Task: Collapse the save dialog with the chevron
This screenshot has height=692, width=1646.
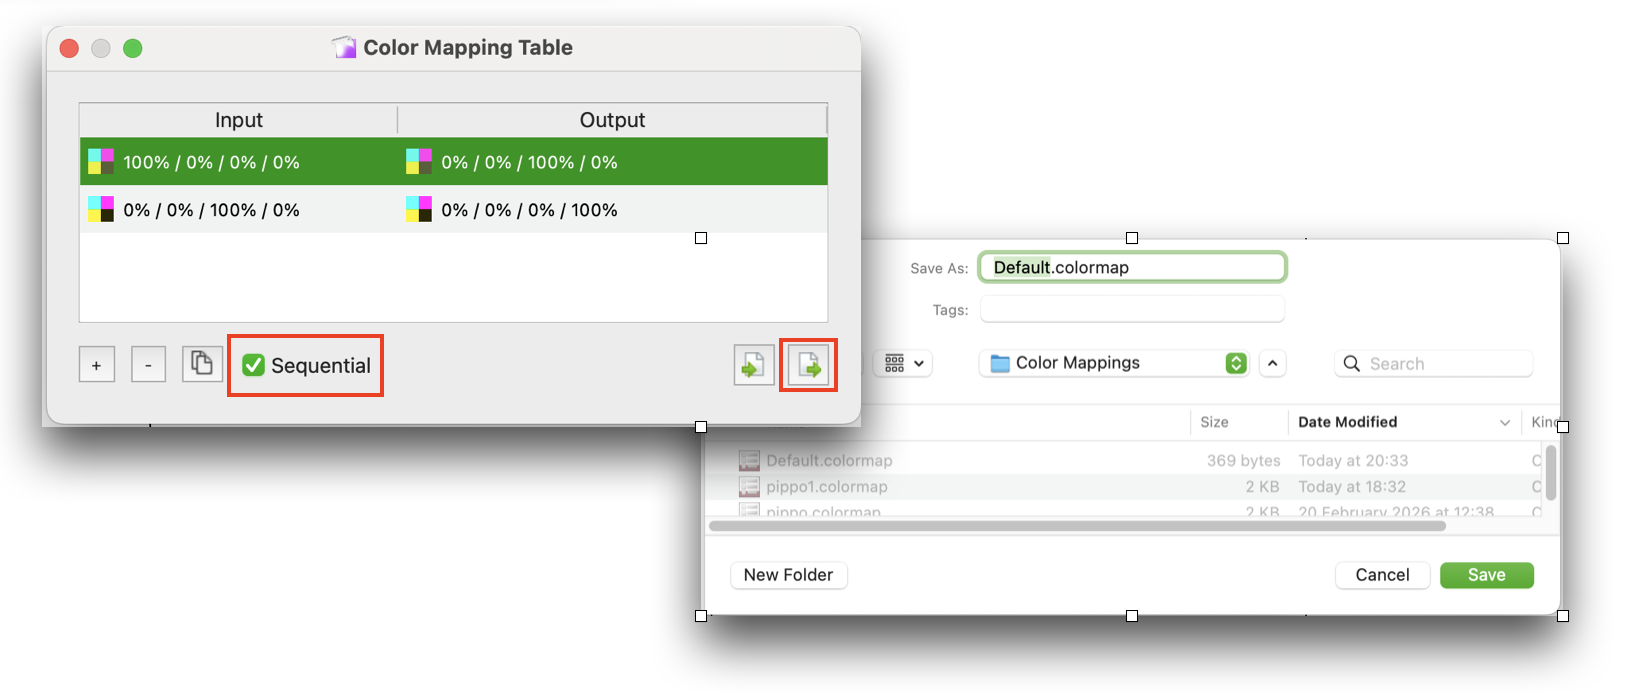Action: click(x=1272, y=363)
